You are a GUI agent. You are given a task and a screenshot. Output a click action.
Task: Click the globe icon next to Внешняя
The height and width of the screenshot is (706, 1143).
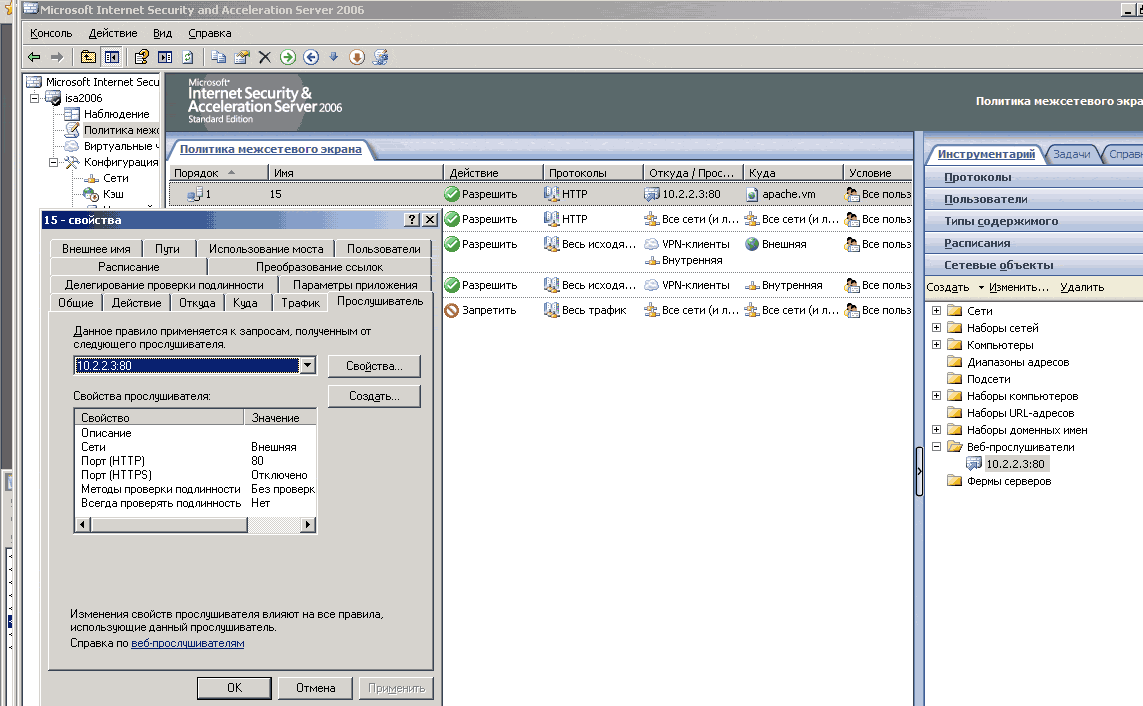[x=752, y=244]
